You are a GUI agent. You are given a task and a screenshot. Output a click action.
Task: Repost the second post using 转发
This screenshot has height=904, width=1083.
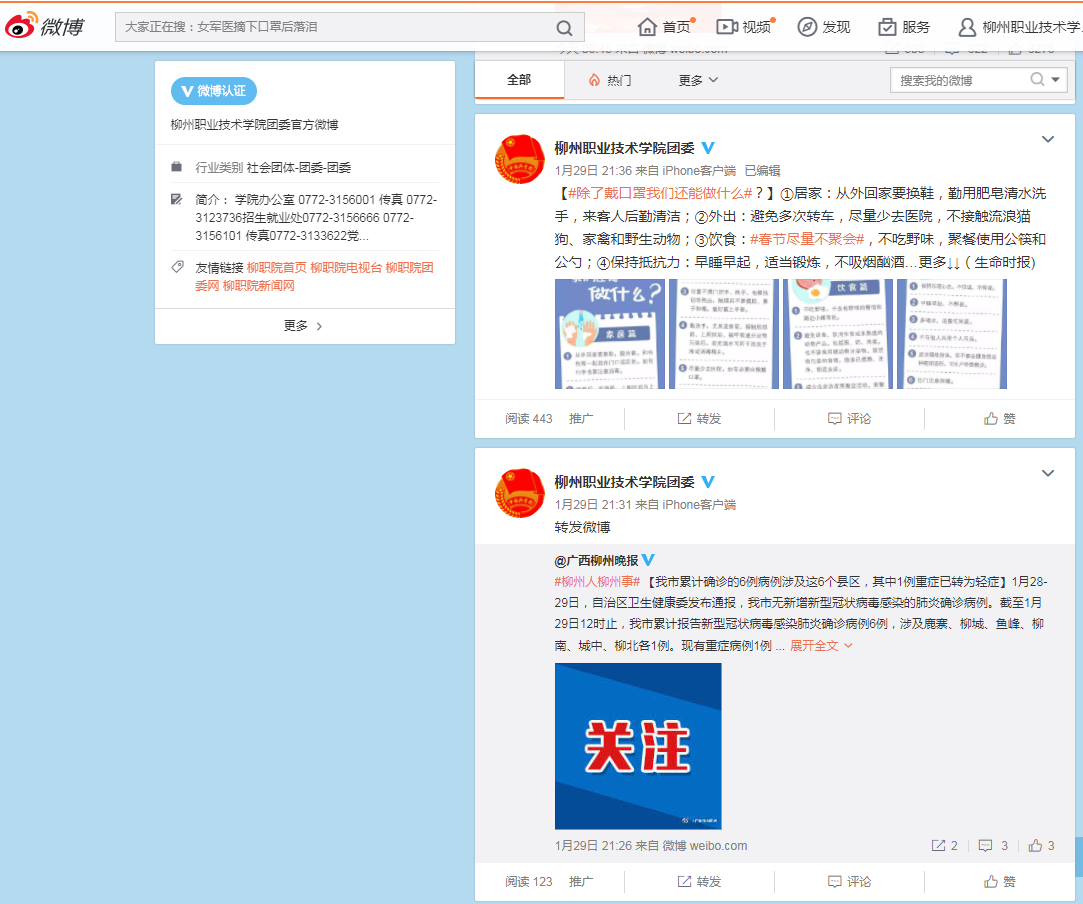699,882
